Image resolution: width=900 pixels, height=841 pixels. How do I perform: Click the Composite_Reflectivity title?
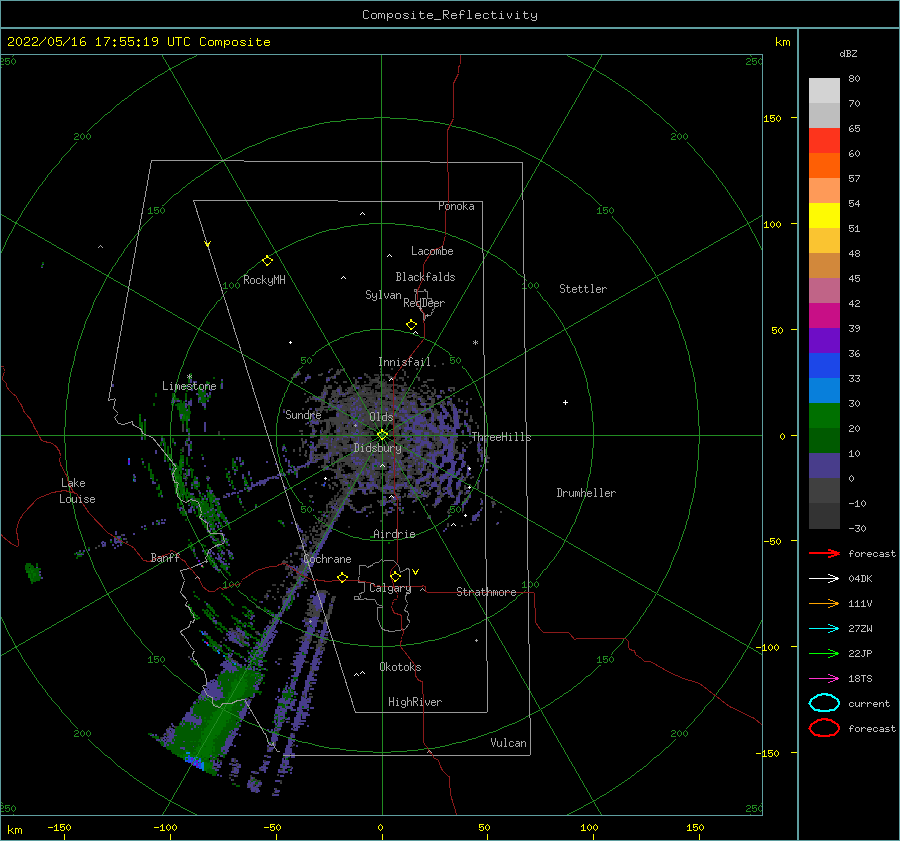tap(449, 15)
